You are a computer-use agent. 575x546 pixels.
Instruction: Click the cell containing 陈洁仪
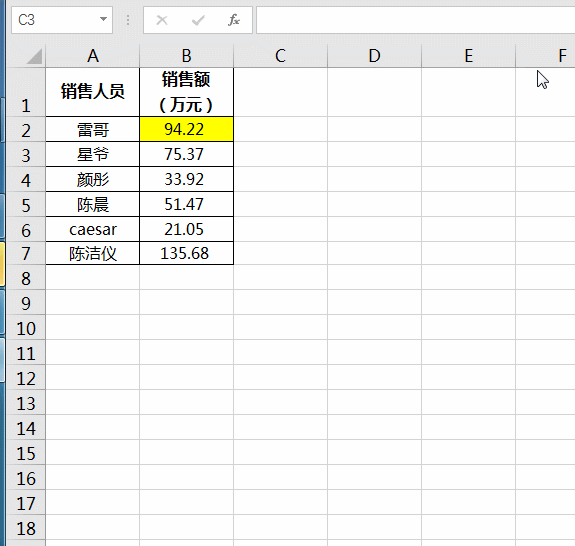[93, 253]
